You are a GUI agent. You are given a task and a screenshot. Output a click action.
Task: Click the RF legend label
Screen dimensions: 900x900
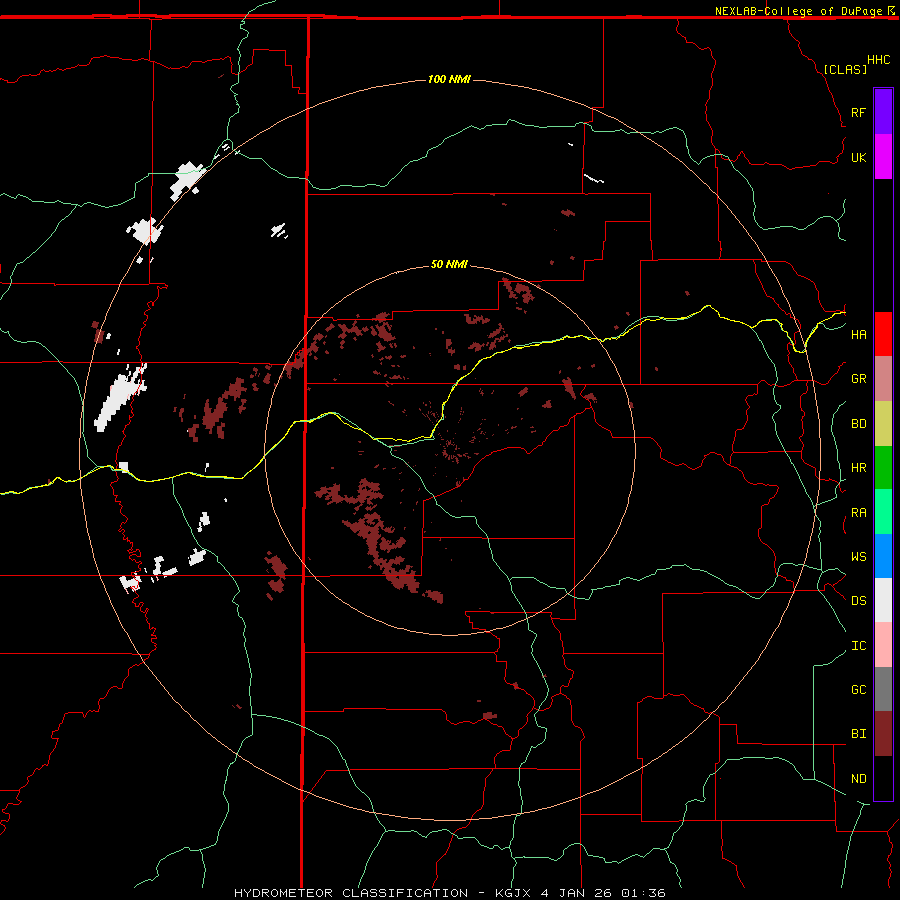tap(858, 112)
